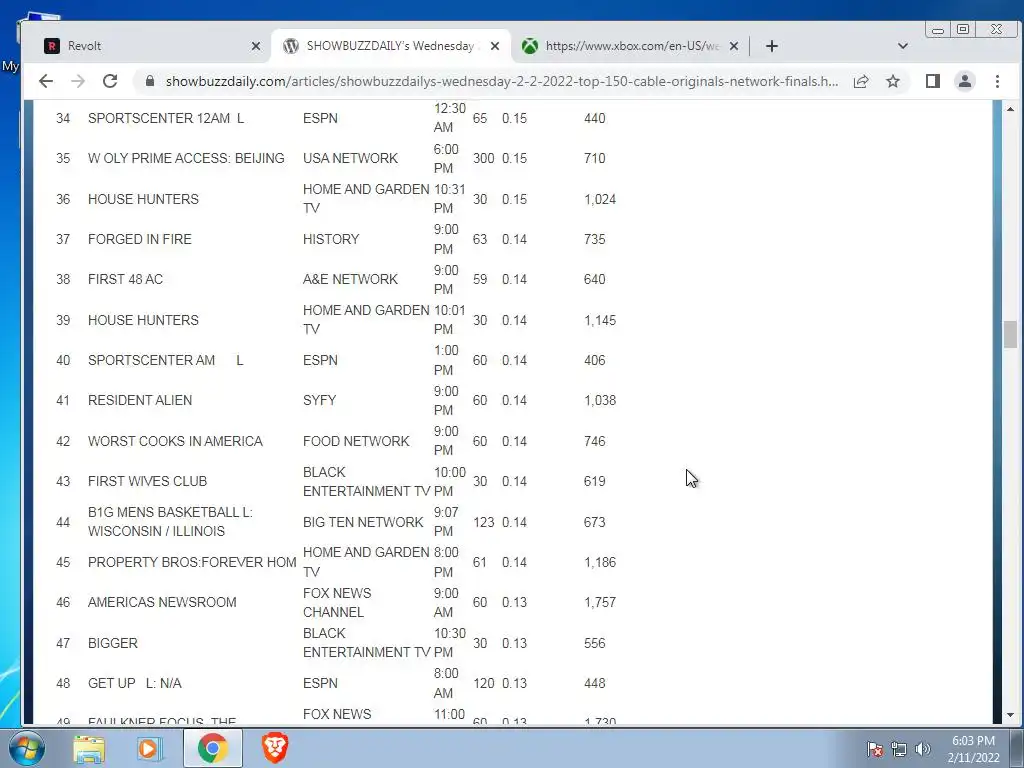Click the RESIDENT ALIEN title
Viewport: 1024px width, 768px height.
point(140,400)
